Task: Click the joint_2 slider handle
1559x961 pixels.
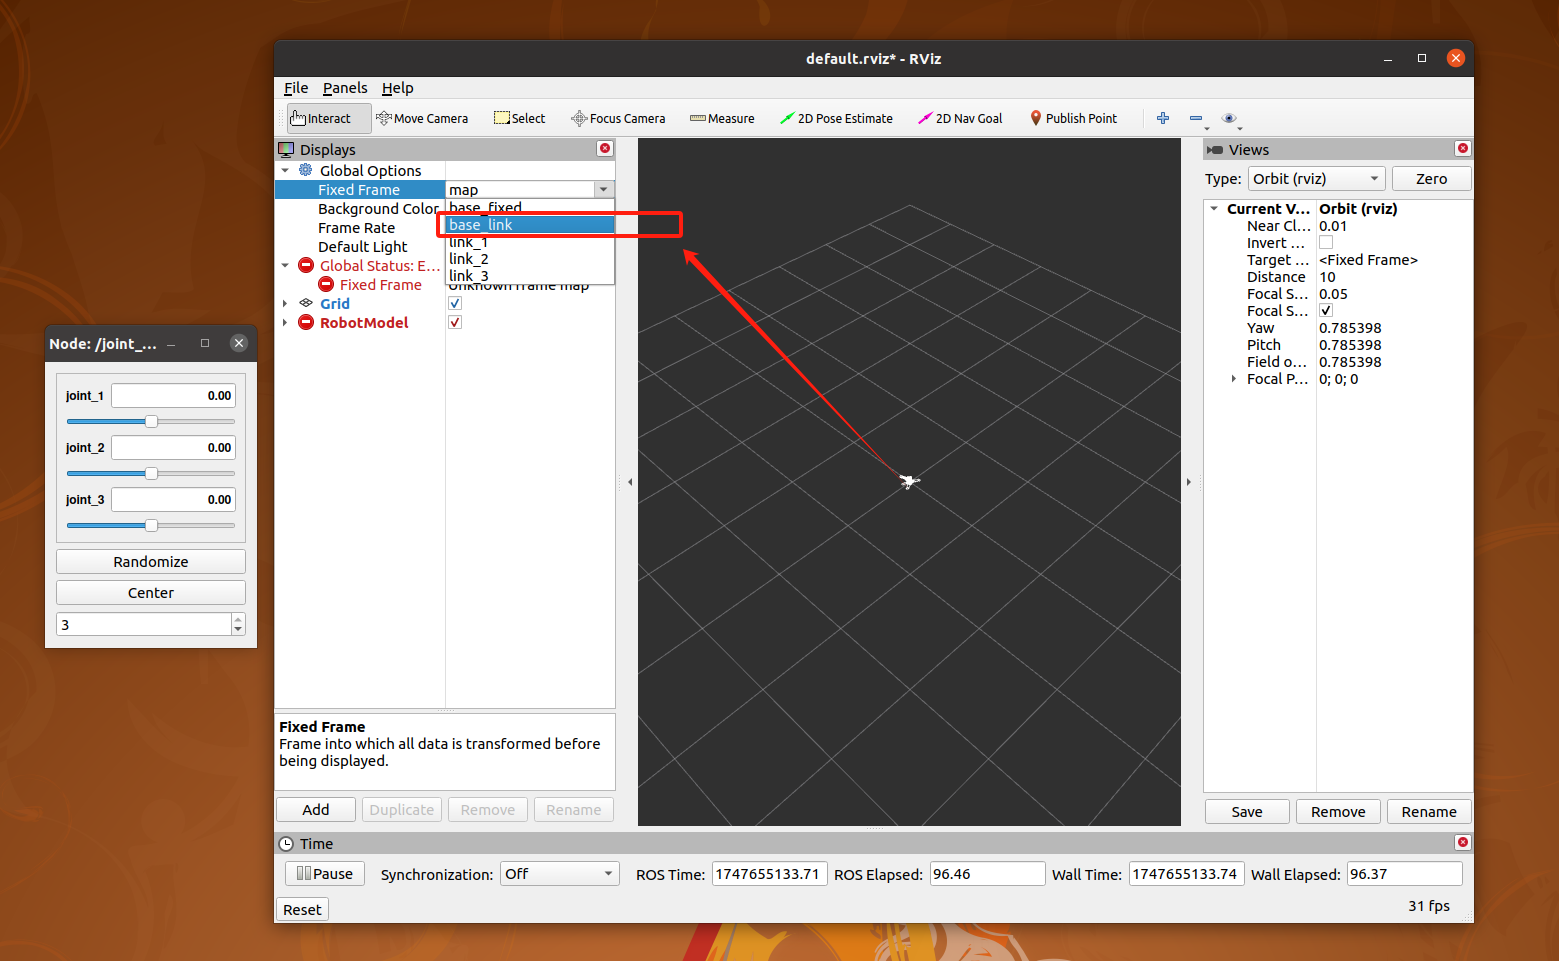Action: (x=151, y=473)
